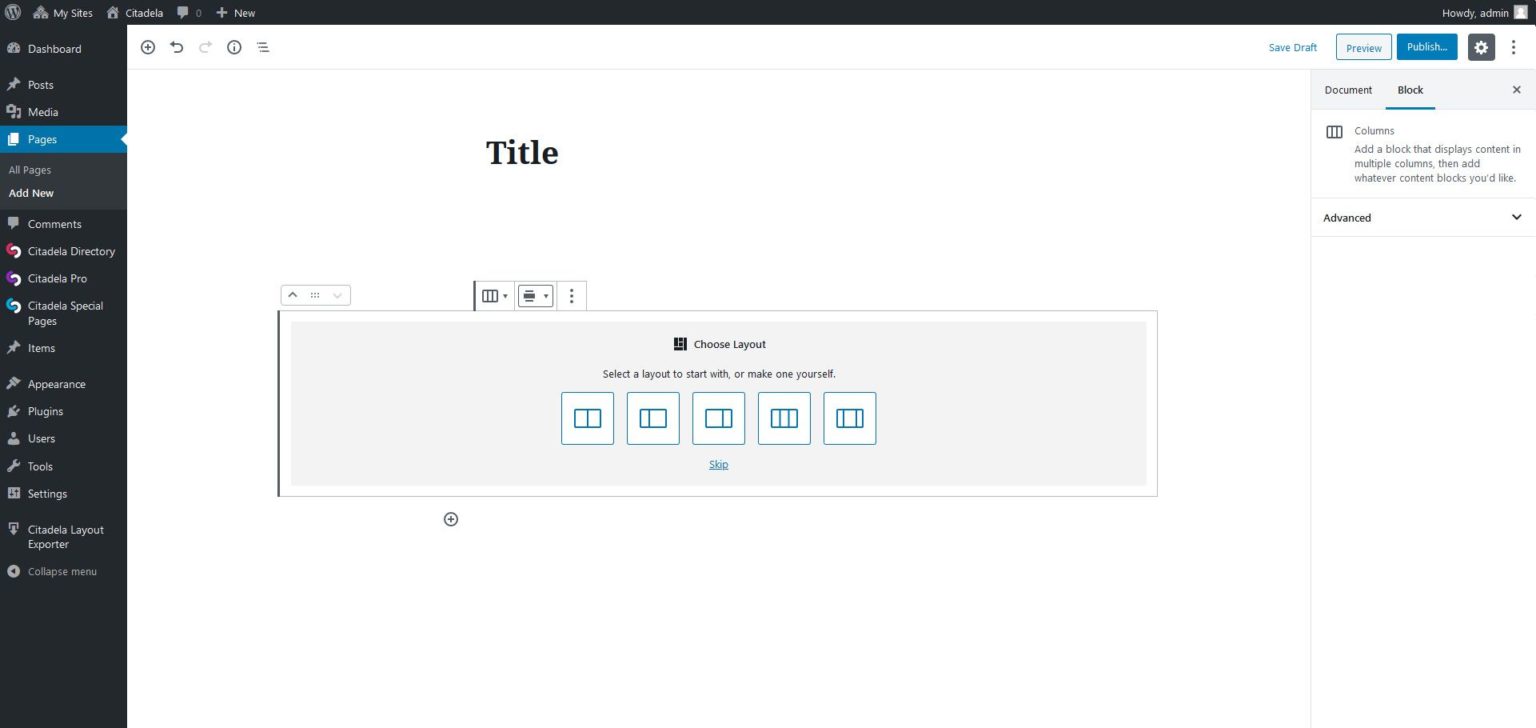Image resolution: width=1536 pixels, height=728 pixels.
Task: Click the Skip link under layout choices
Action: 718,464
